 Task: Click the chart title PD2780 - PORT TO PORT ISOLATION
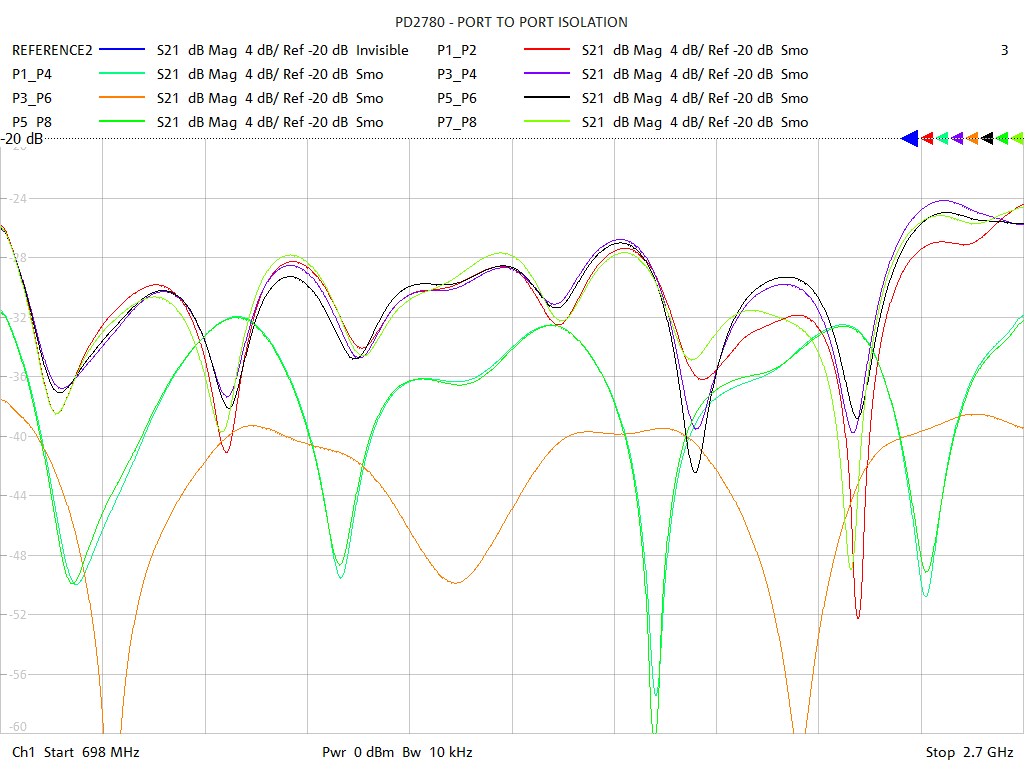[x=511, y=22]
